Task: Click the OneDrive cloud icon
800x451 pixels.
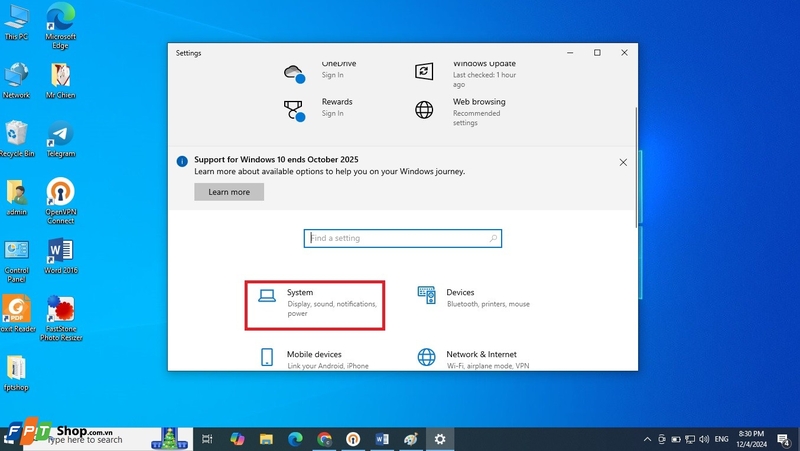Action: (x=294, y=73)
